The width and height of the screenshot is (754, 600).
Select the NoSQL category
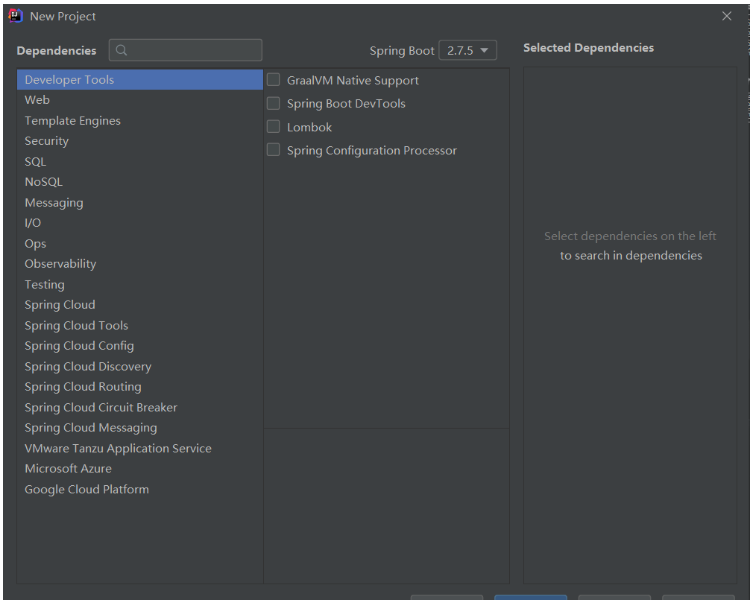(43, 182)
